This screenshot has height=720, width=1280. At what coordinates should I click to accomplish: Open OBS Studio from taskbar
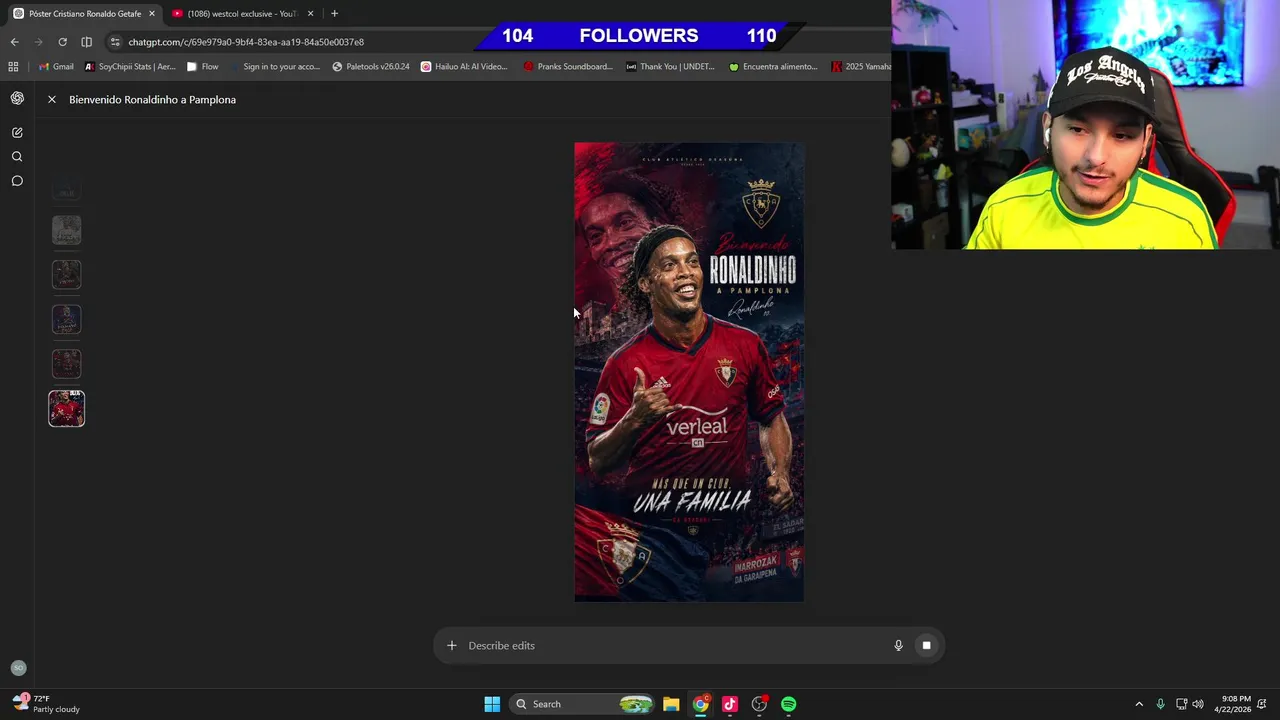(x=759, y=704)
